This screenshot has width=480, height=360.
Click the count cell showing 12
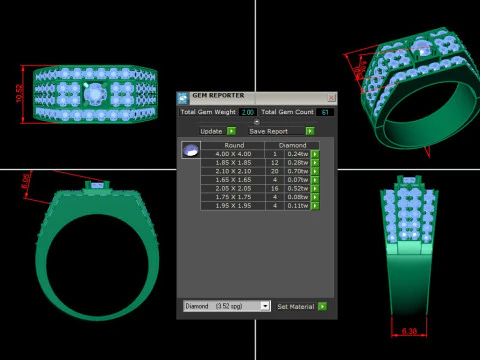click(275, 163)
